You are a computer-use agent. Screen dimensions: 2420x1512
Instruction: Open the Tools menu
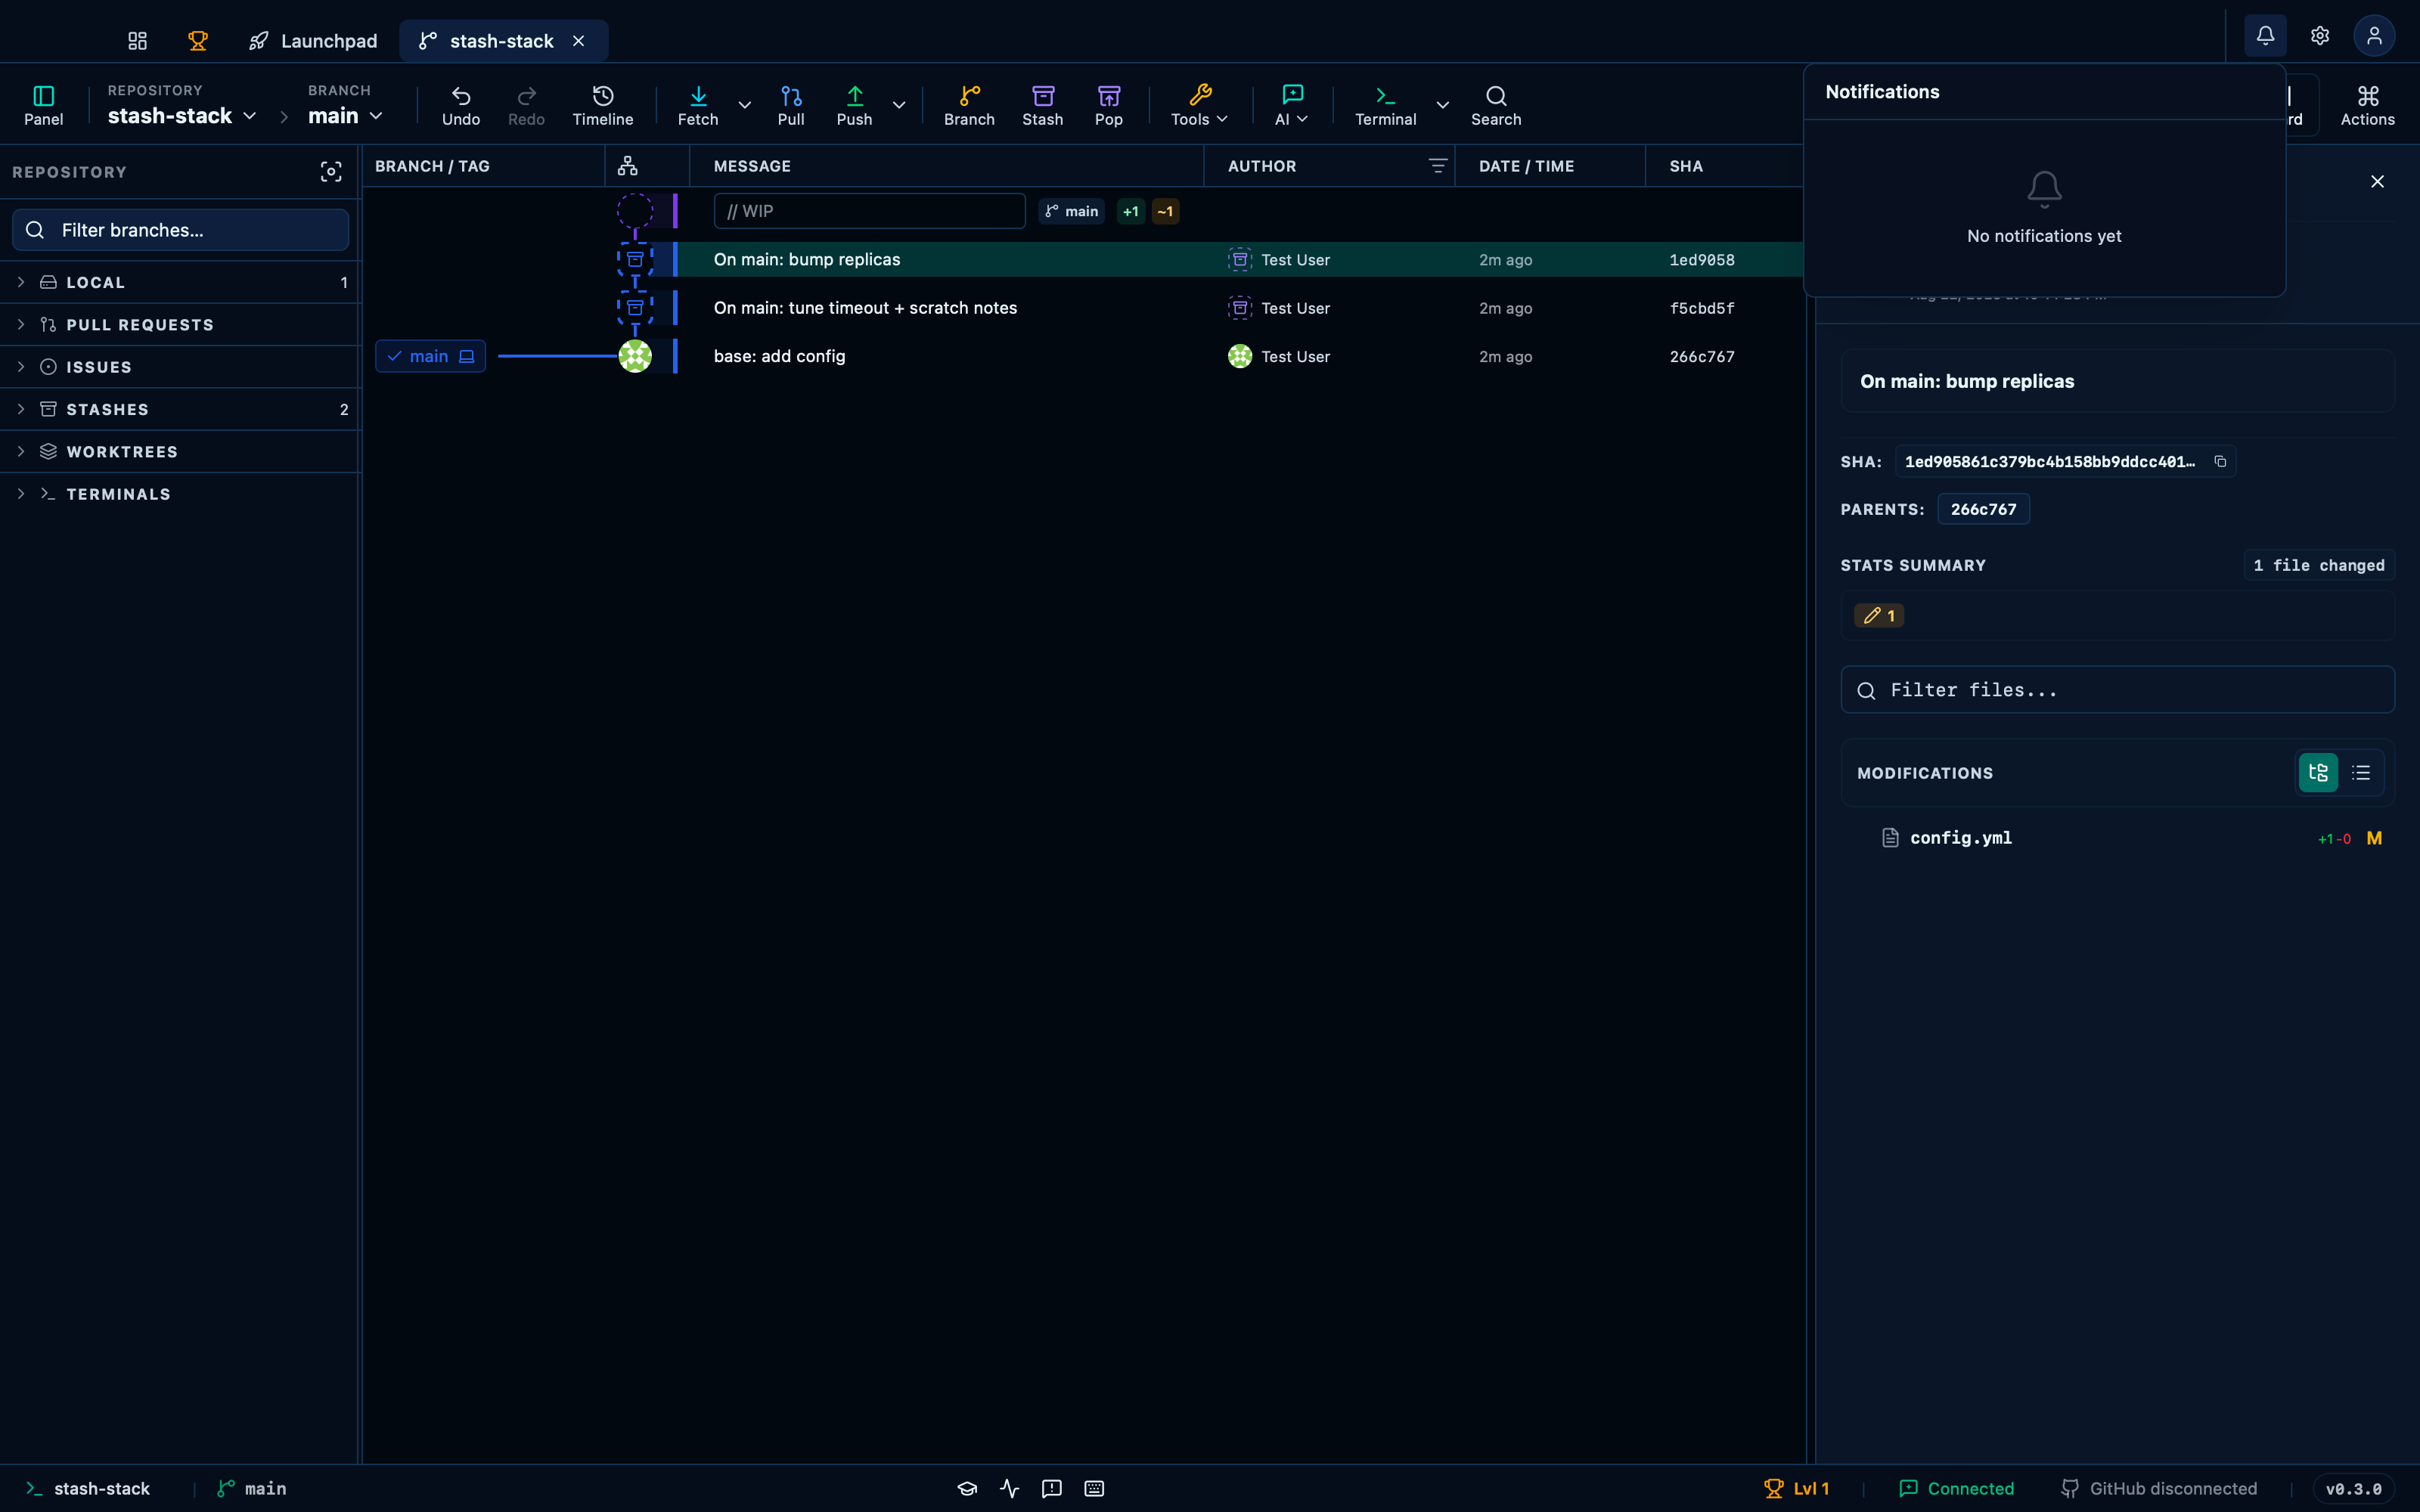1200,105
